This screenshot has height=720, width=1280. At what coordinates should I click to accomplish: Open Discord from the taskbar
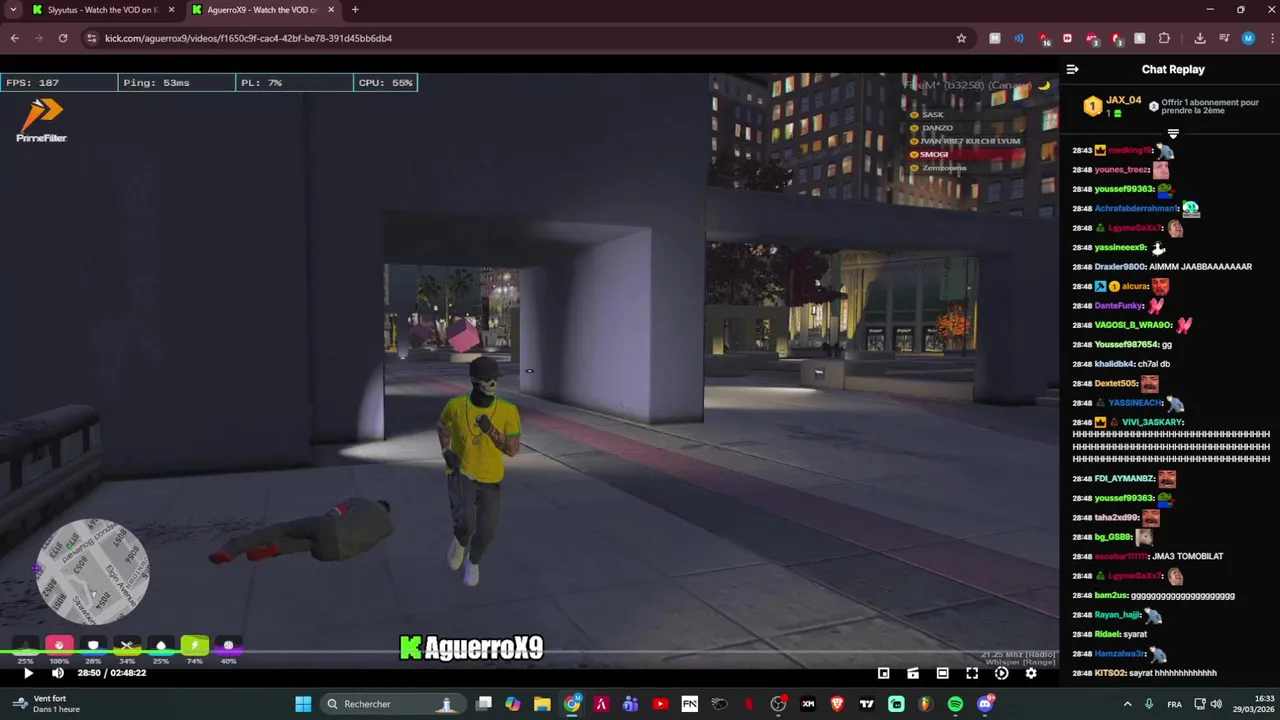pos(985,704)
